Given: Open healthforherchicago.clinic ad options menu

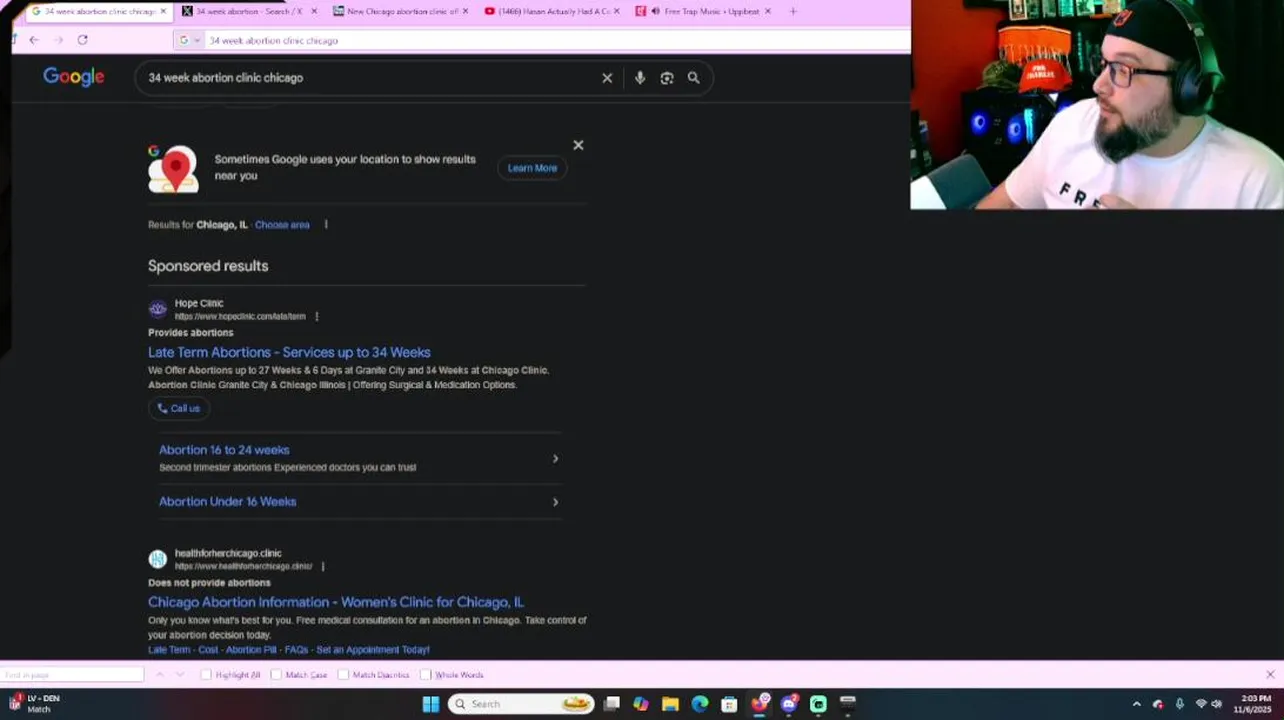Looking at the screenshot, I should pyautogui.click(x=323, y=566).
